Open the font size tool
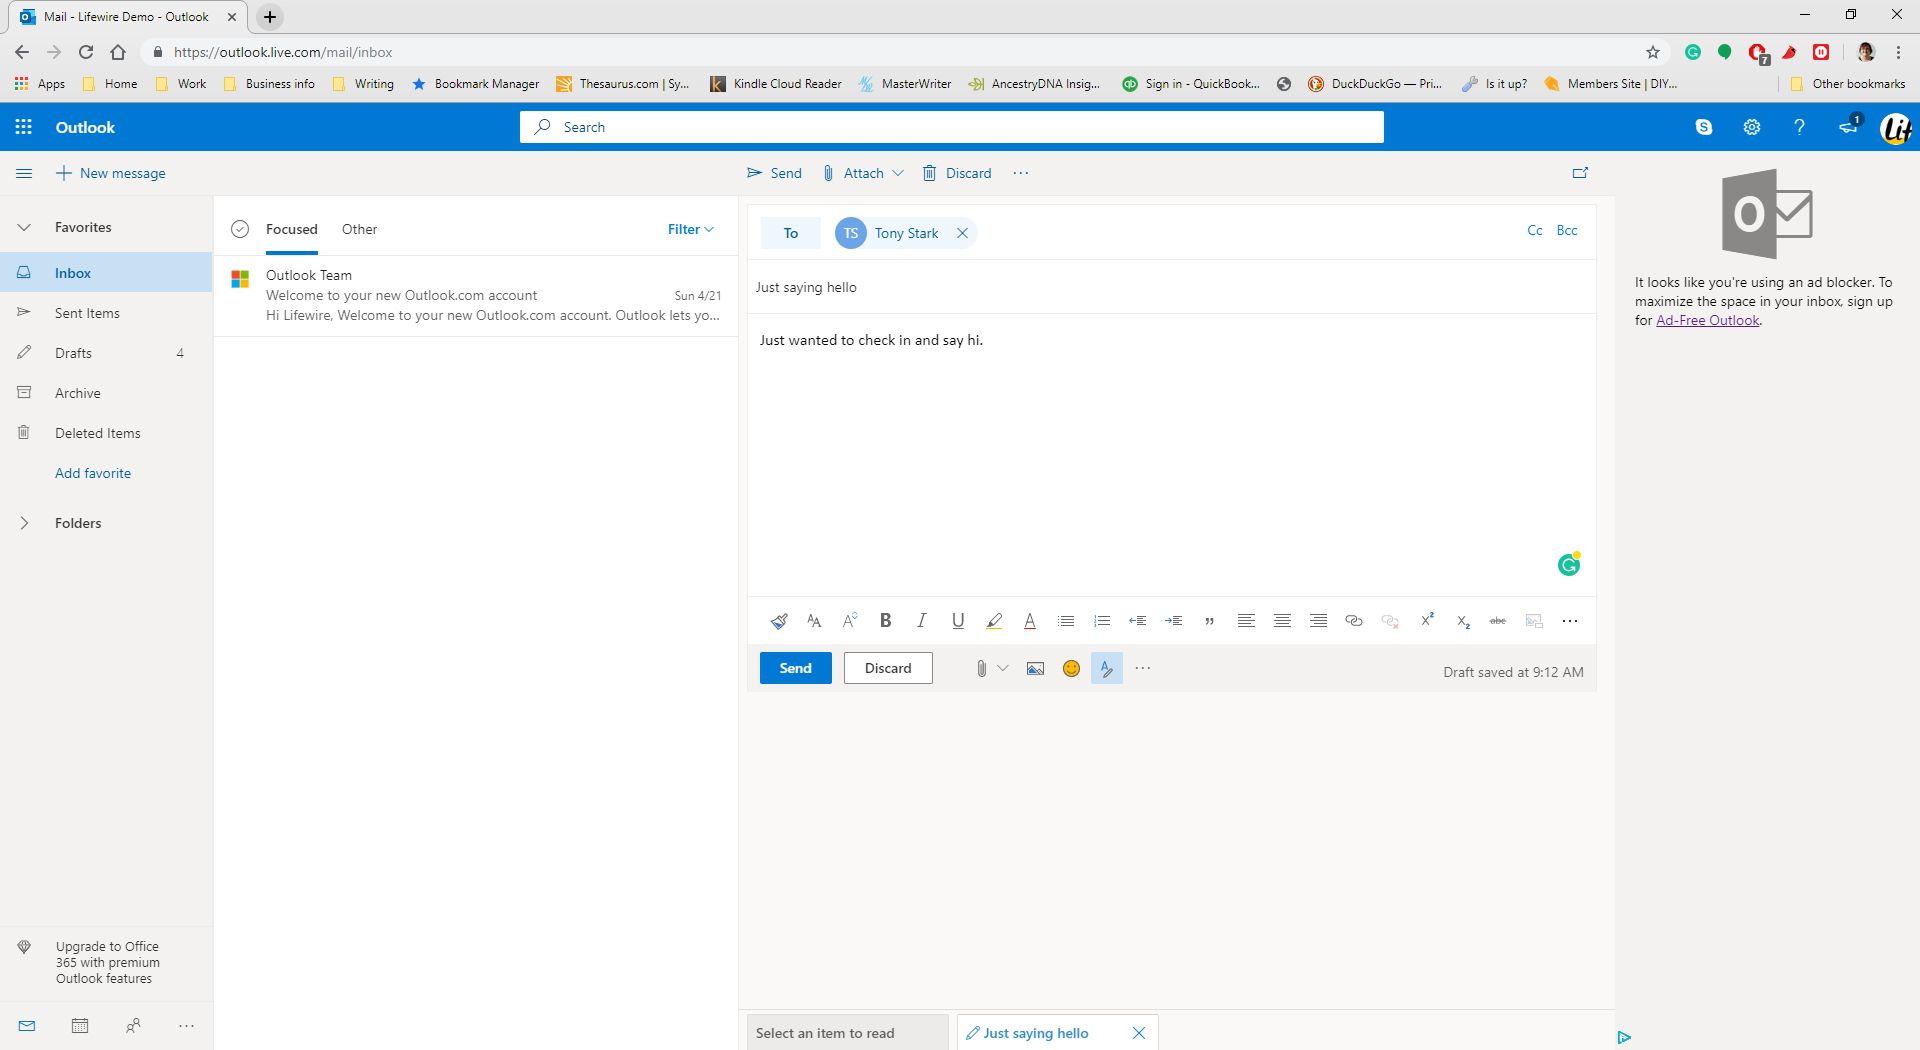1920x1050 pixels. coord(850,620)
